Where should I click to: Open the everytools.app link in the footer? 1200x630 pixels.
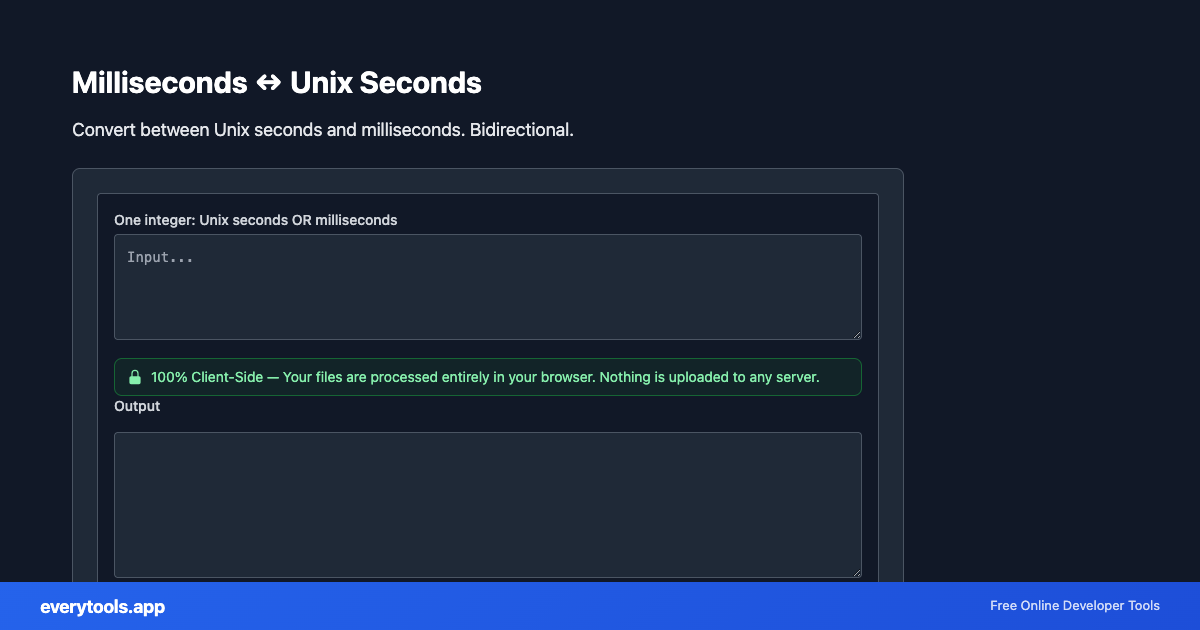101,606
